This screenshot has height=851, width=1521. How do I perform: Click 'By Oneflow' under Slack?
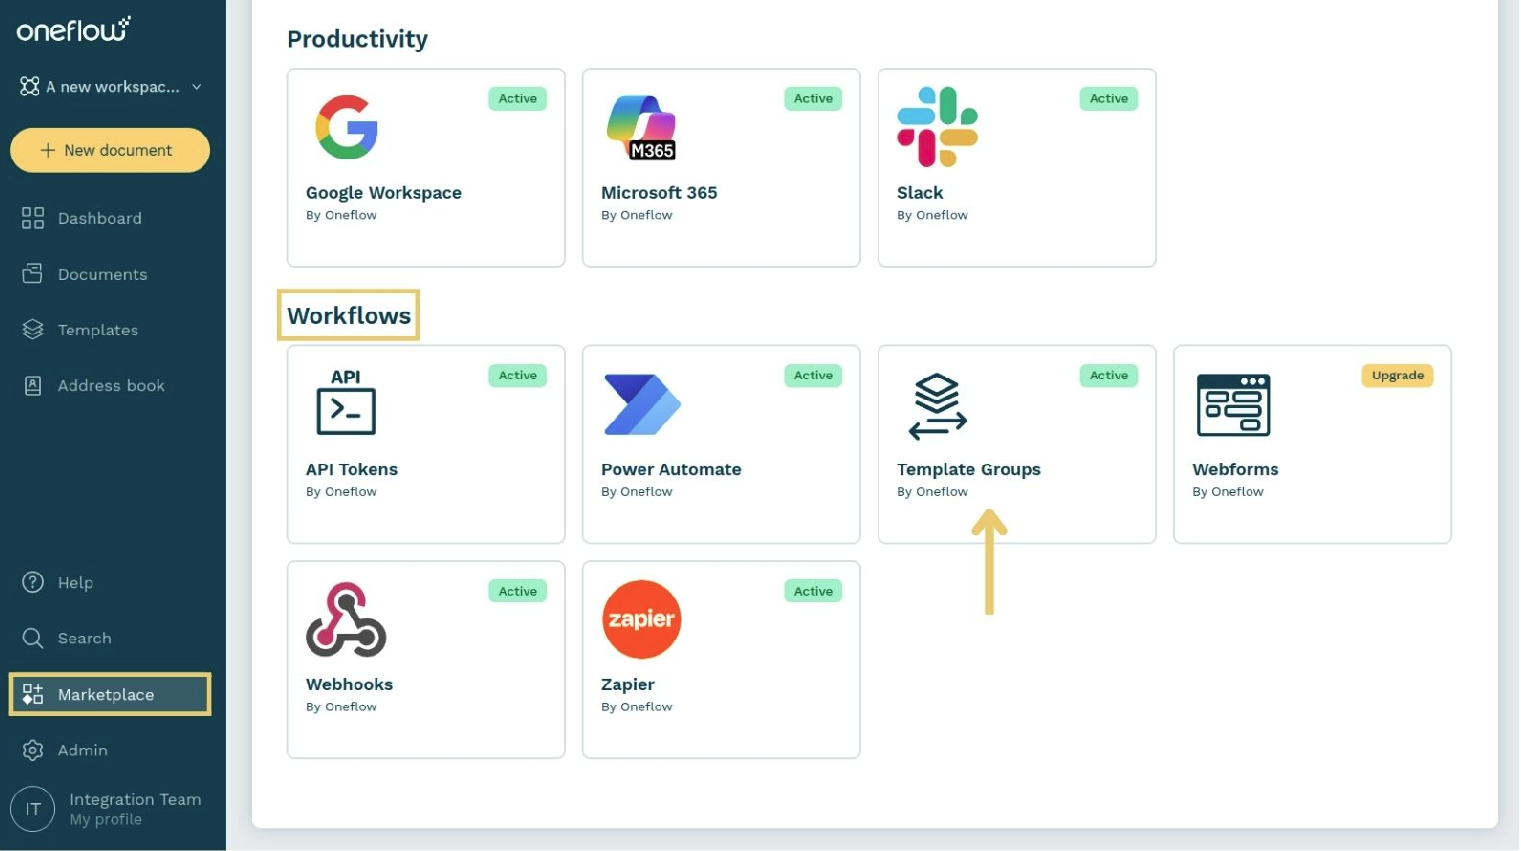pos(932,215)
